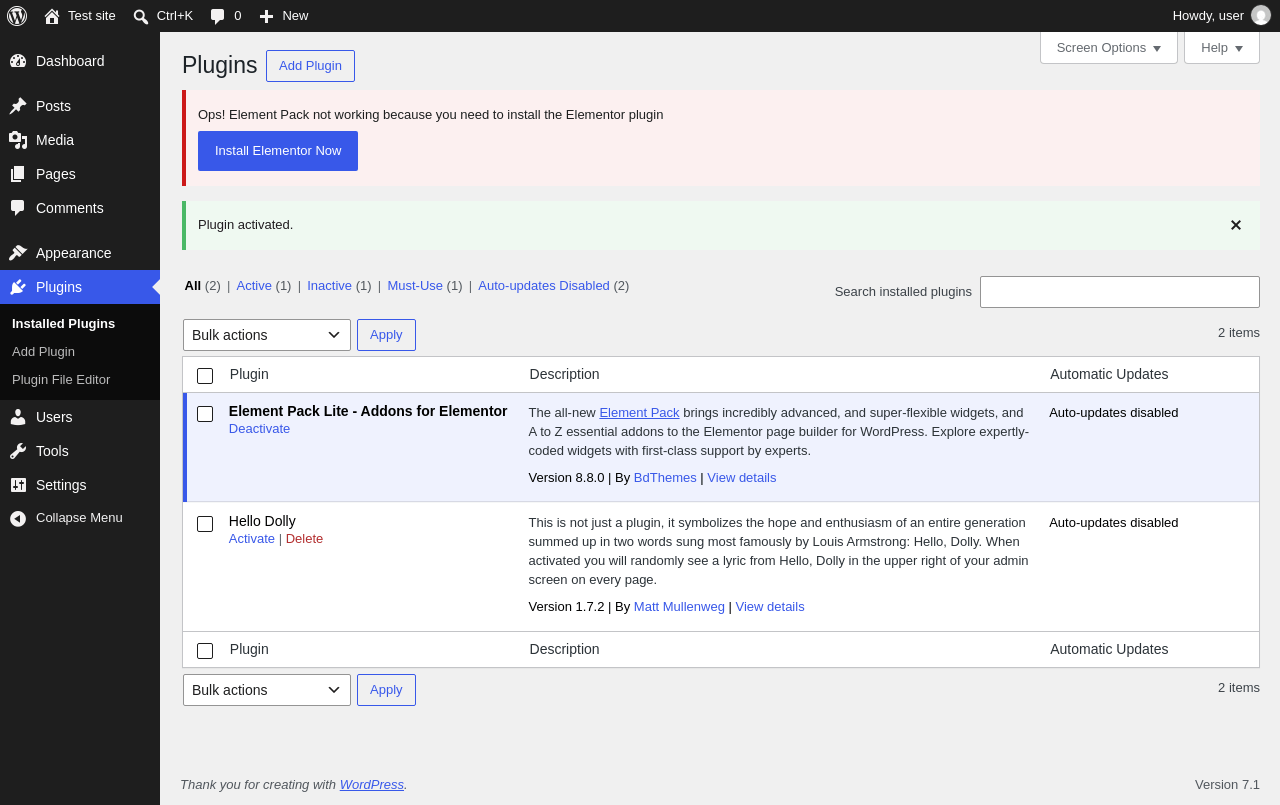Expand Screen Options panel
Image resolution: width=1280 pixels, height=805 pixels.
click(1109, 47)
